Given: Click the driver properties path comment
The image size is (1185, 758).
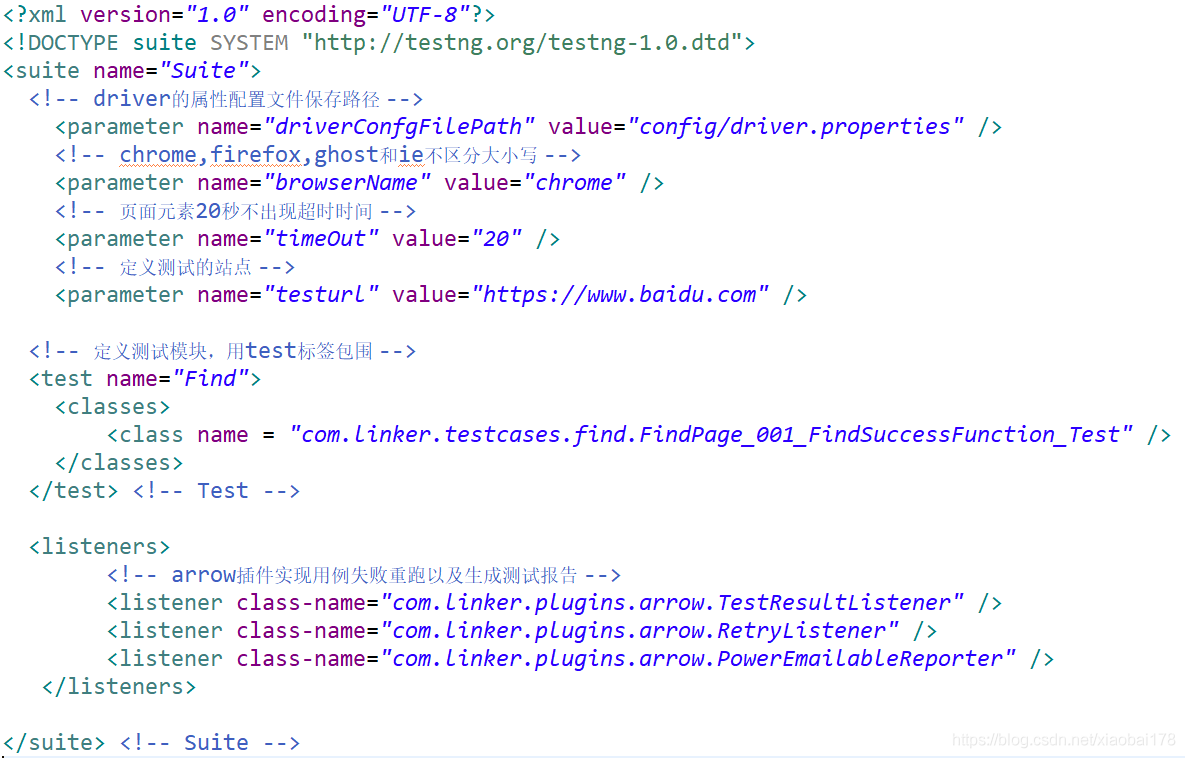Looking at the screenshot, I should click(x=226, y=99).
